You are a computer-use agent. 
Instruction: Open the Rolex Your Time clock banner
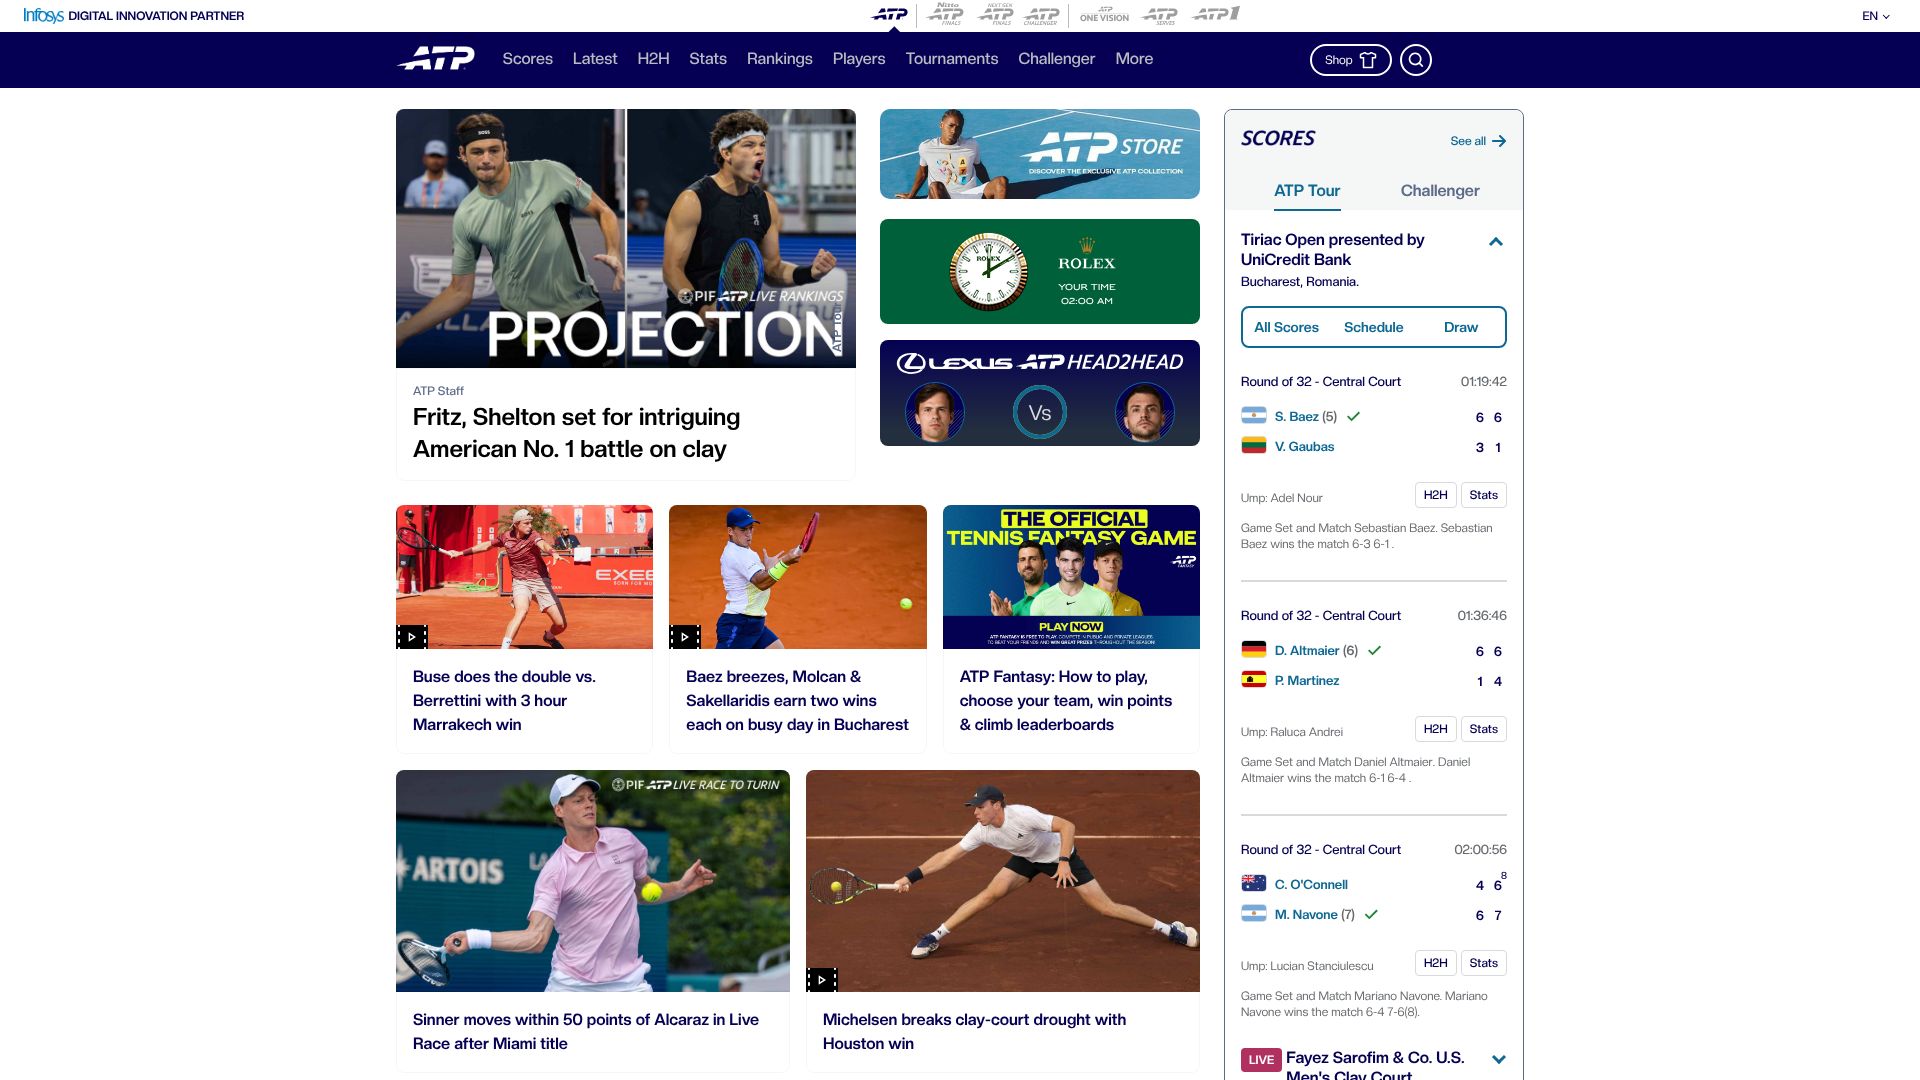(1039, 272)
